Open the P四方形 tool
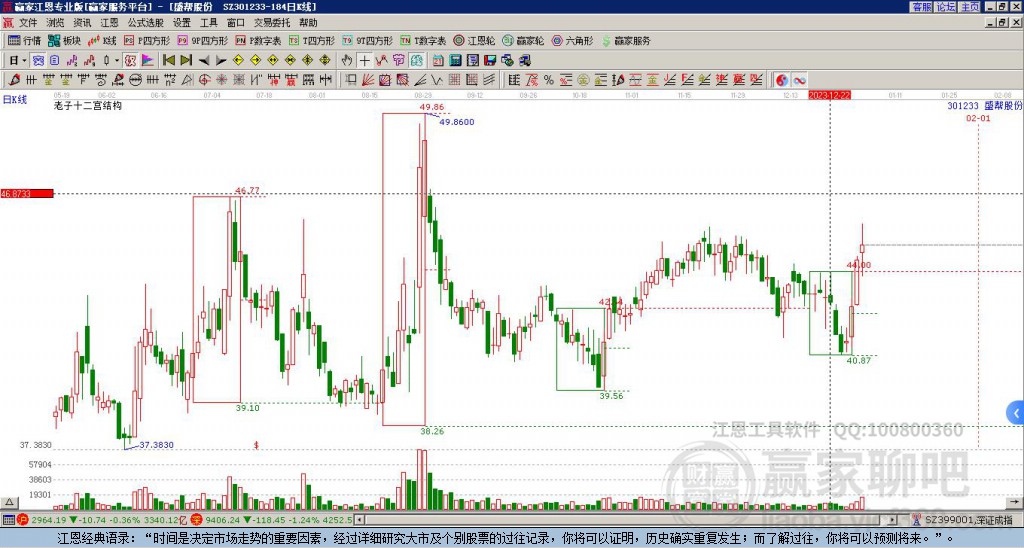The height and width of the screenshot is (548, 1024). coord(148,40)
